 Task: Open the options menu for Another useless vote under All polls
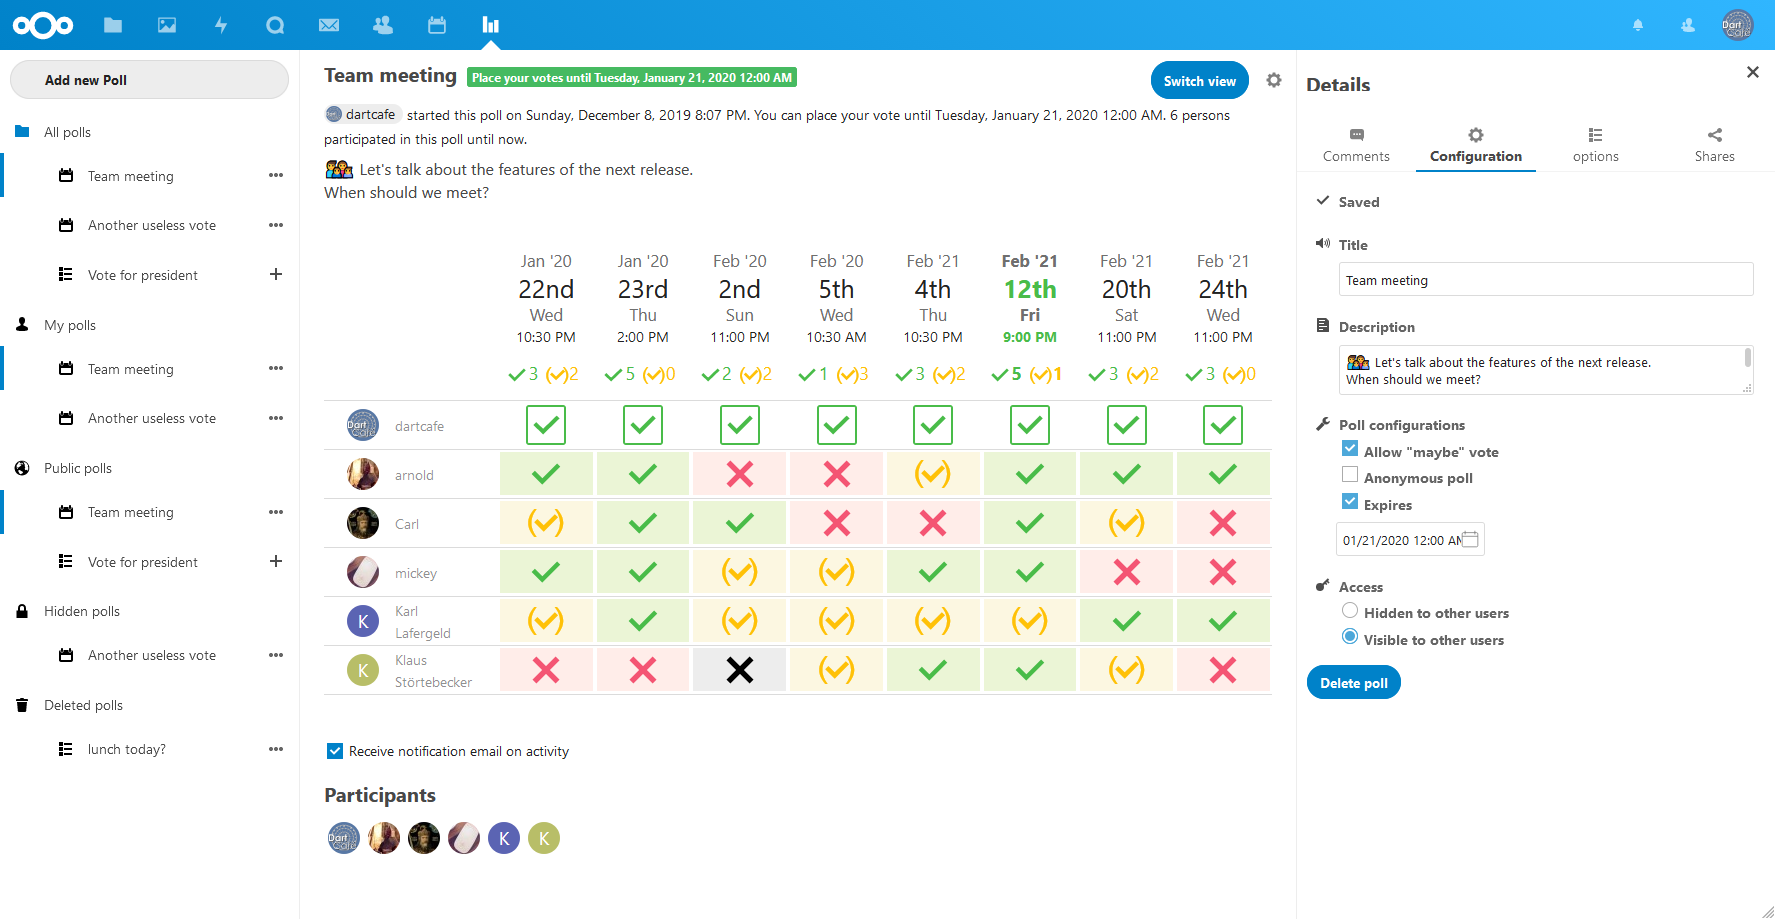276,225
